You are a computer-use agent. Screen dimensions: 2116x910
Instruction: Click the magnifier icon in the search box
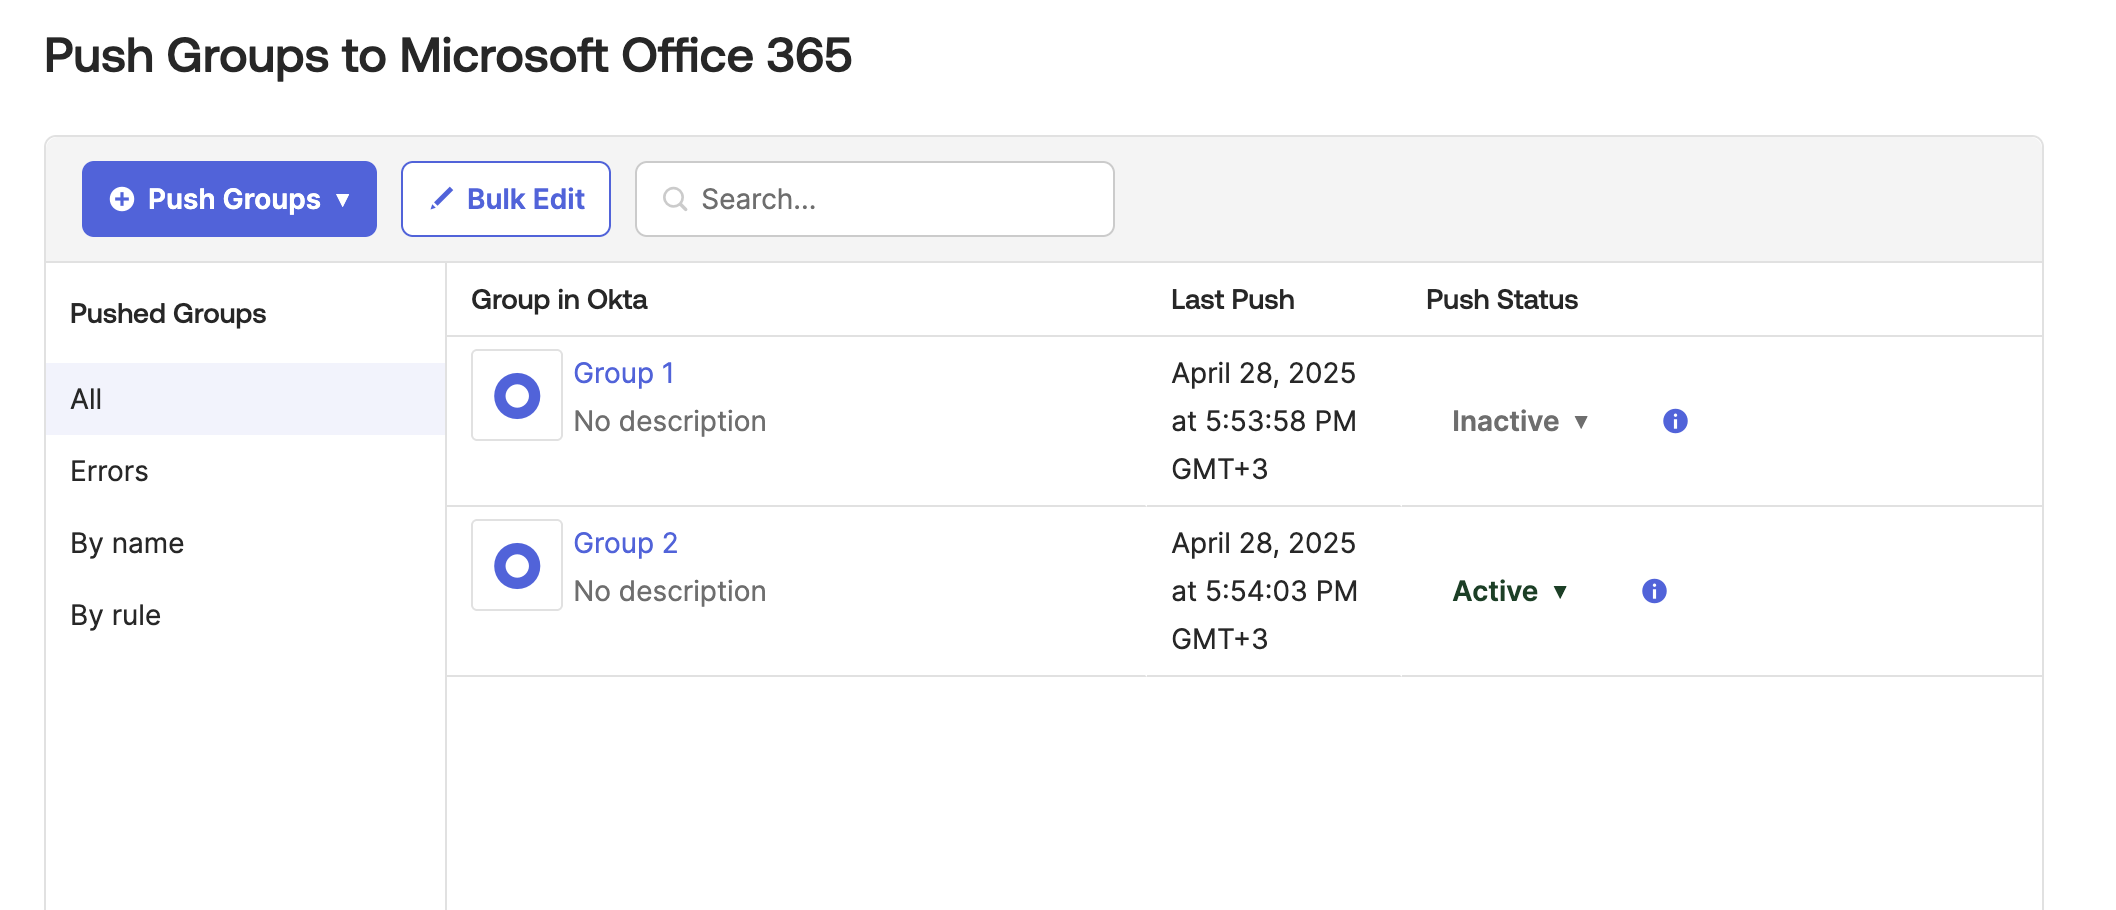(675, 199)
